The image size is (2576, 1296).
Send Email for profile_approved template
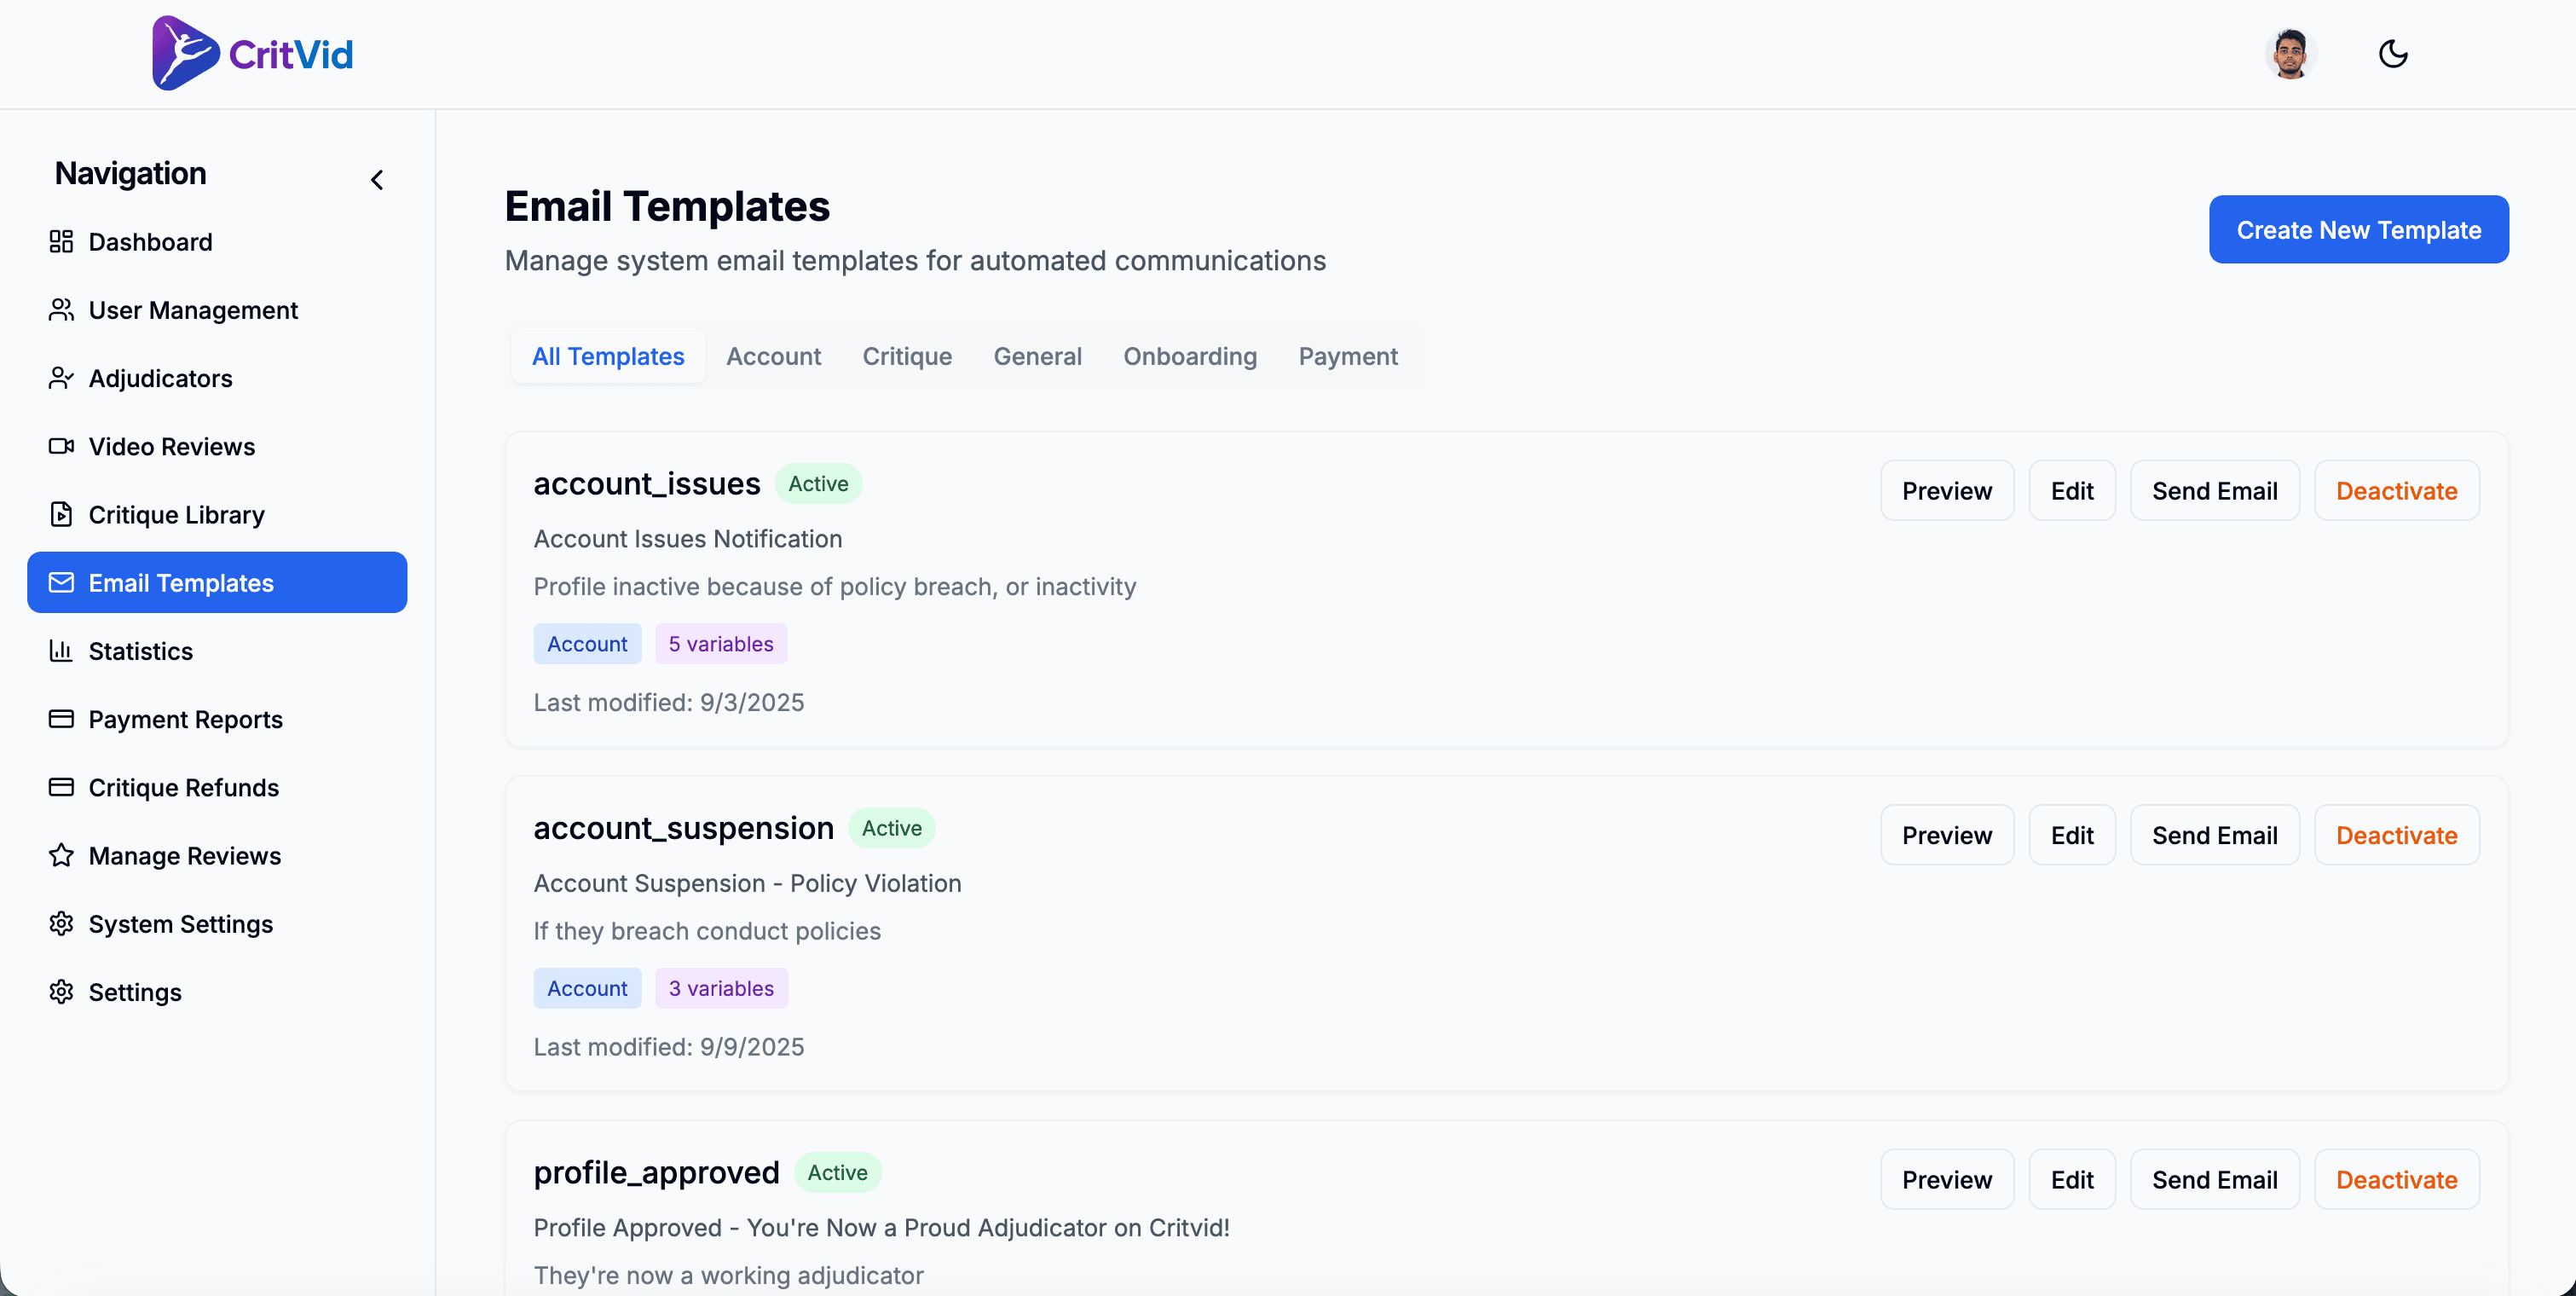tap(2215, 1179)
